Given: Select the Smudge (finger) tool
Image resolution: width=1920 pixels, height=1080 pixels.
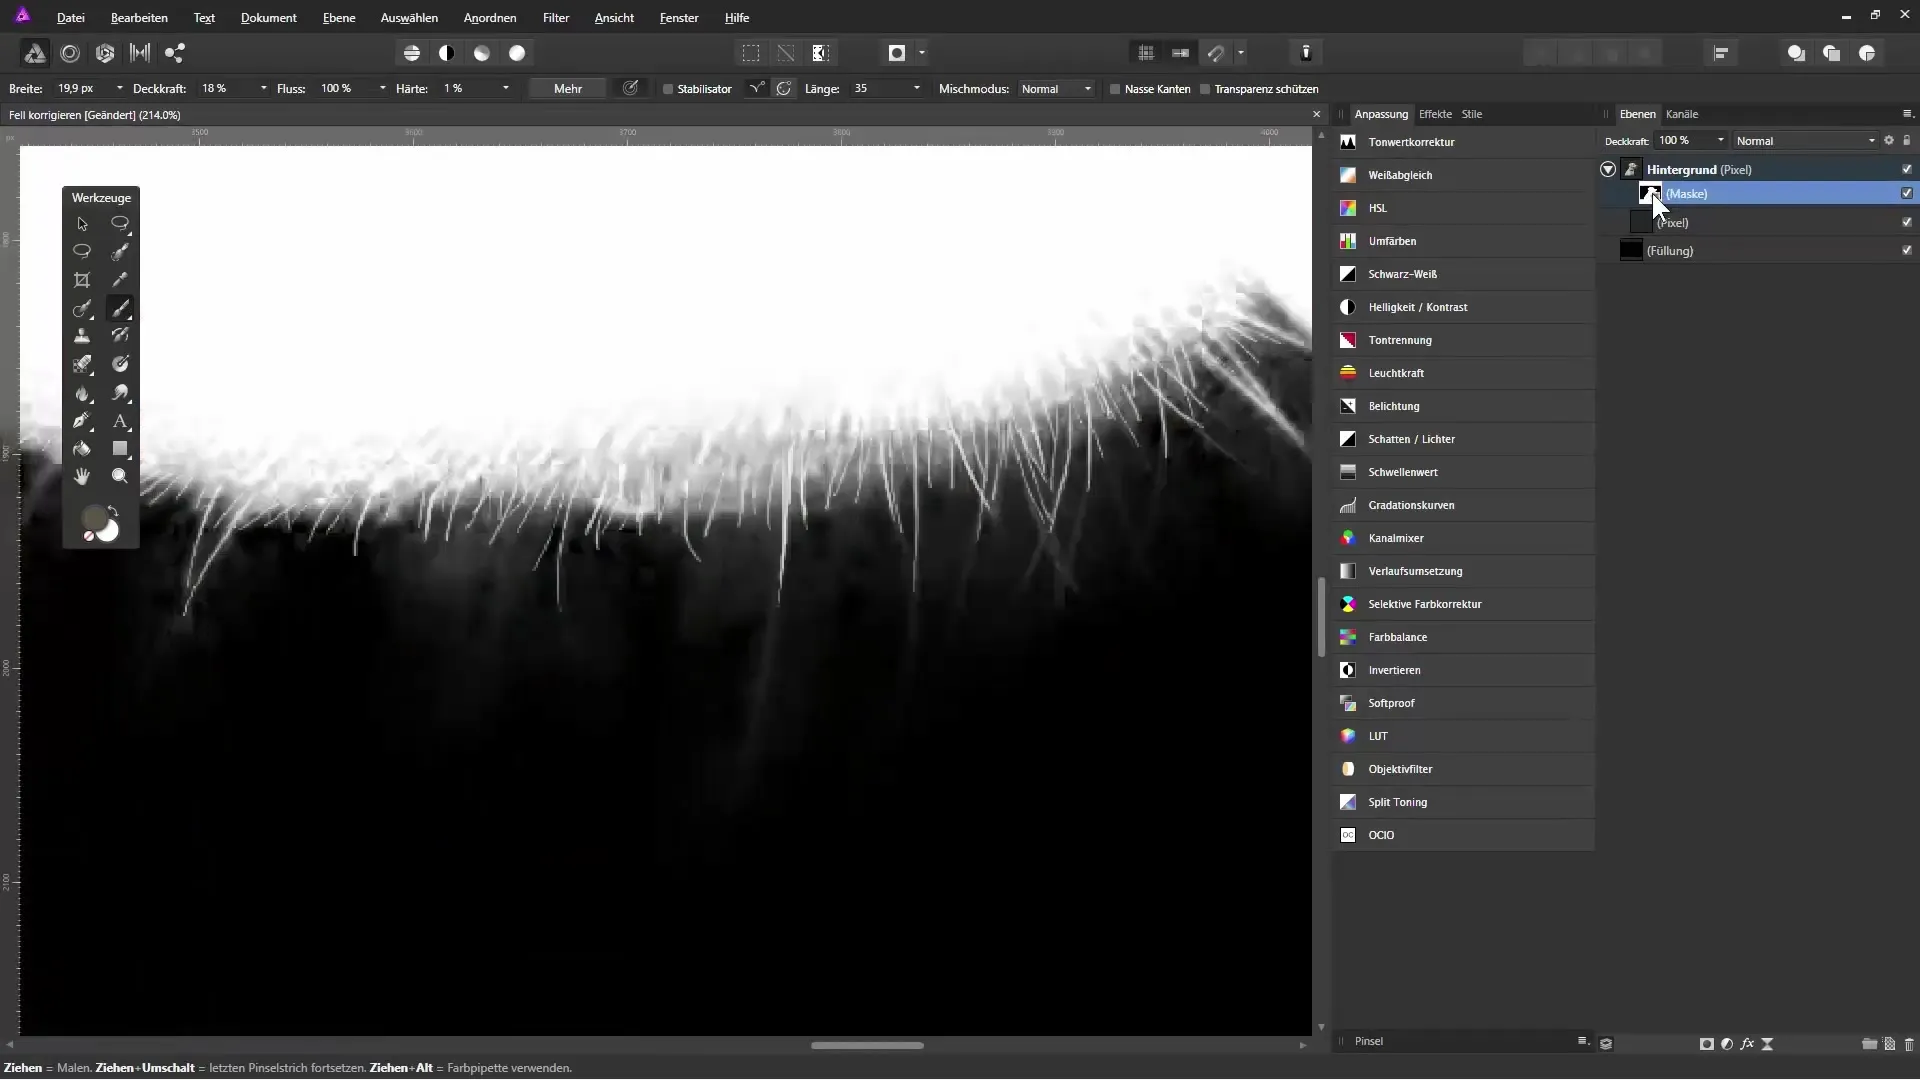Looking at the screenshot, I should coord(120,393).
